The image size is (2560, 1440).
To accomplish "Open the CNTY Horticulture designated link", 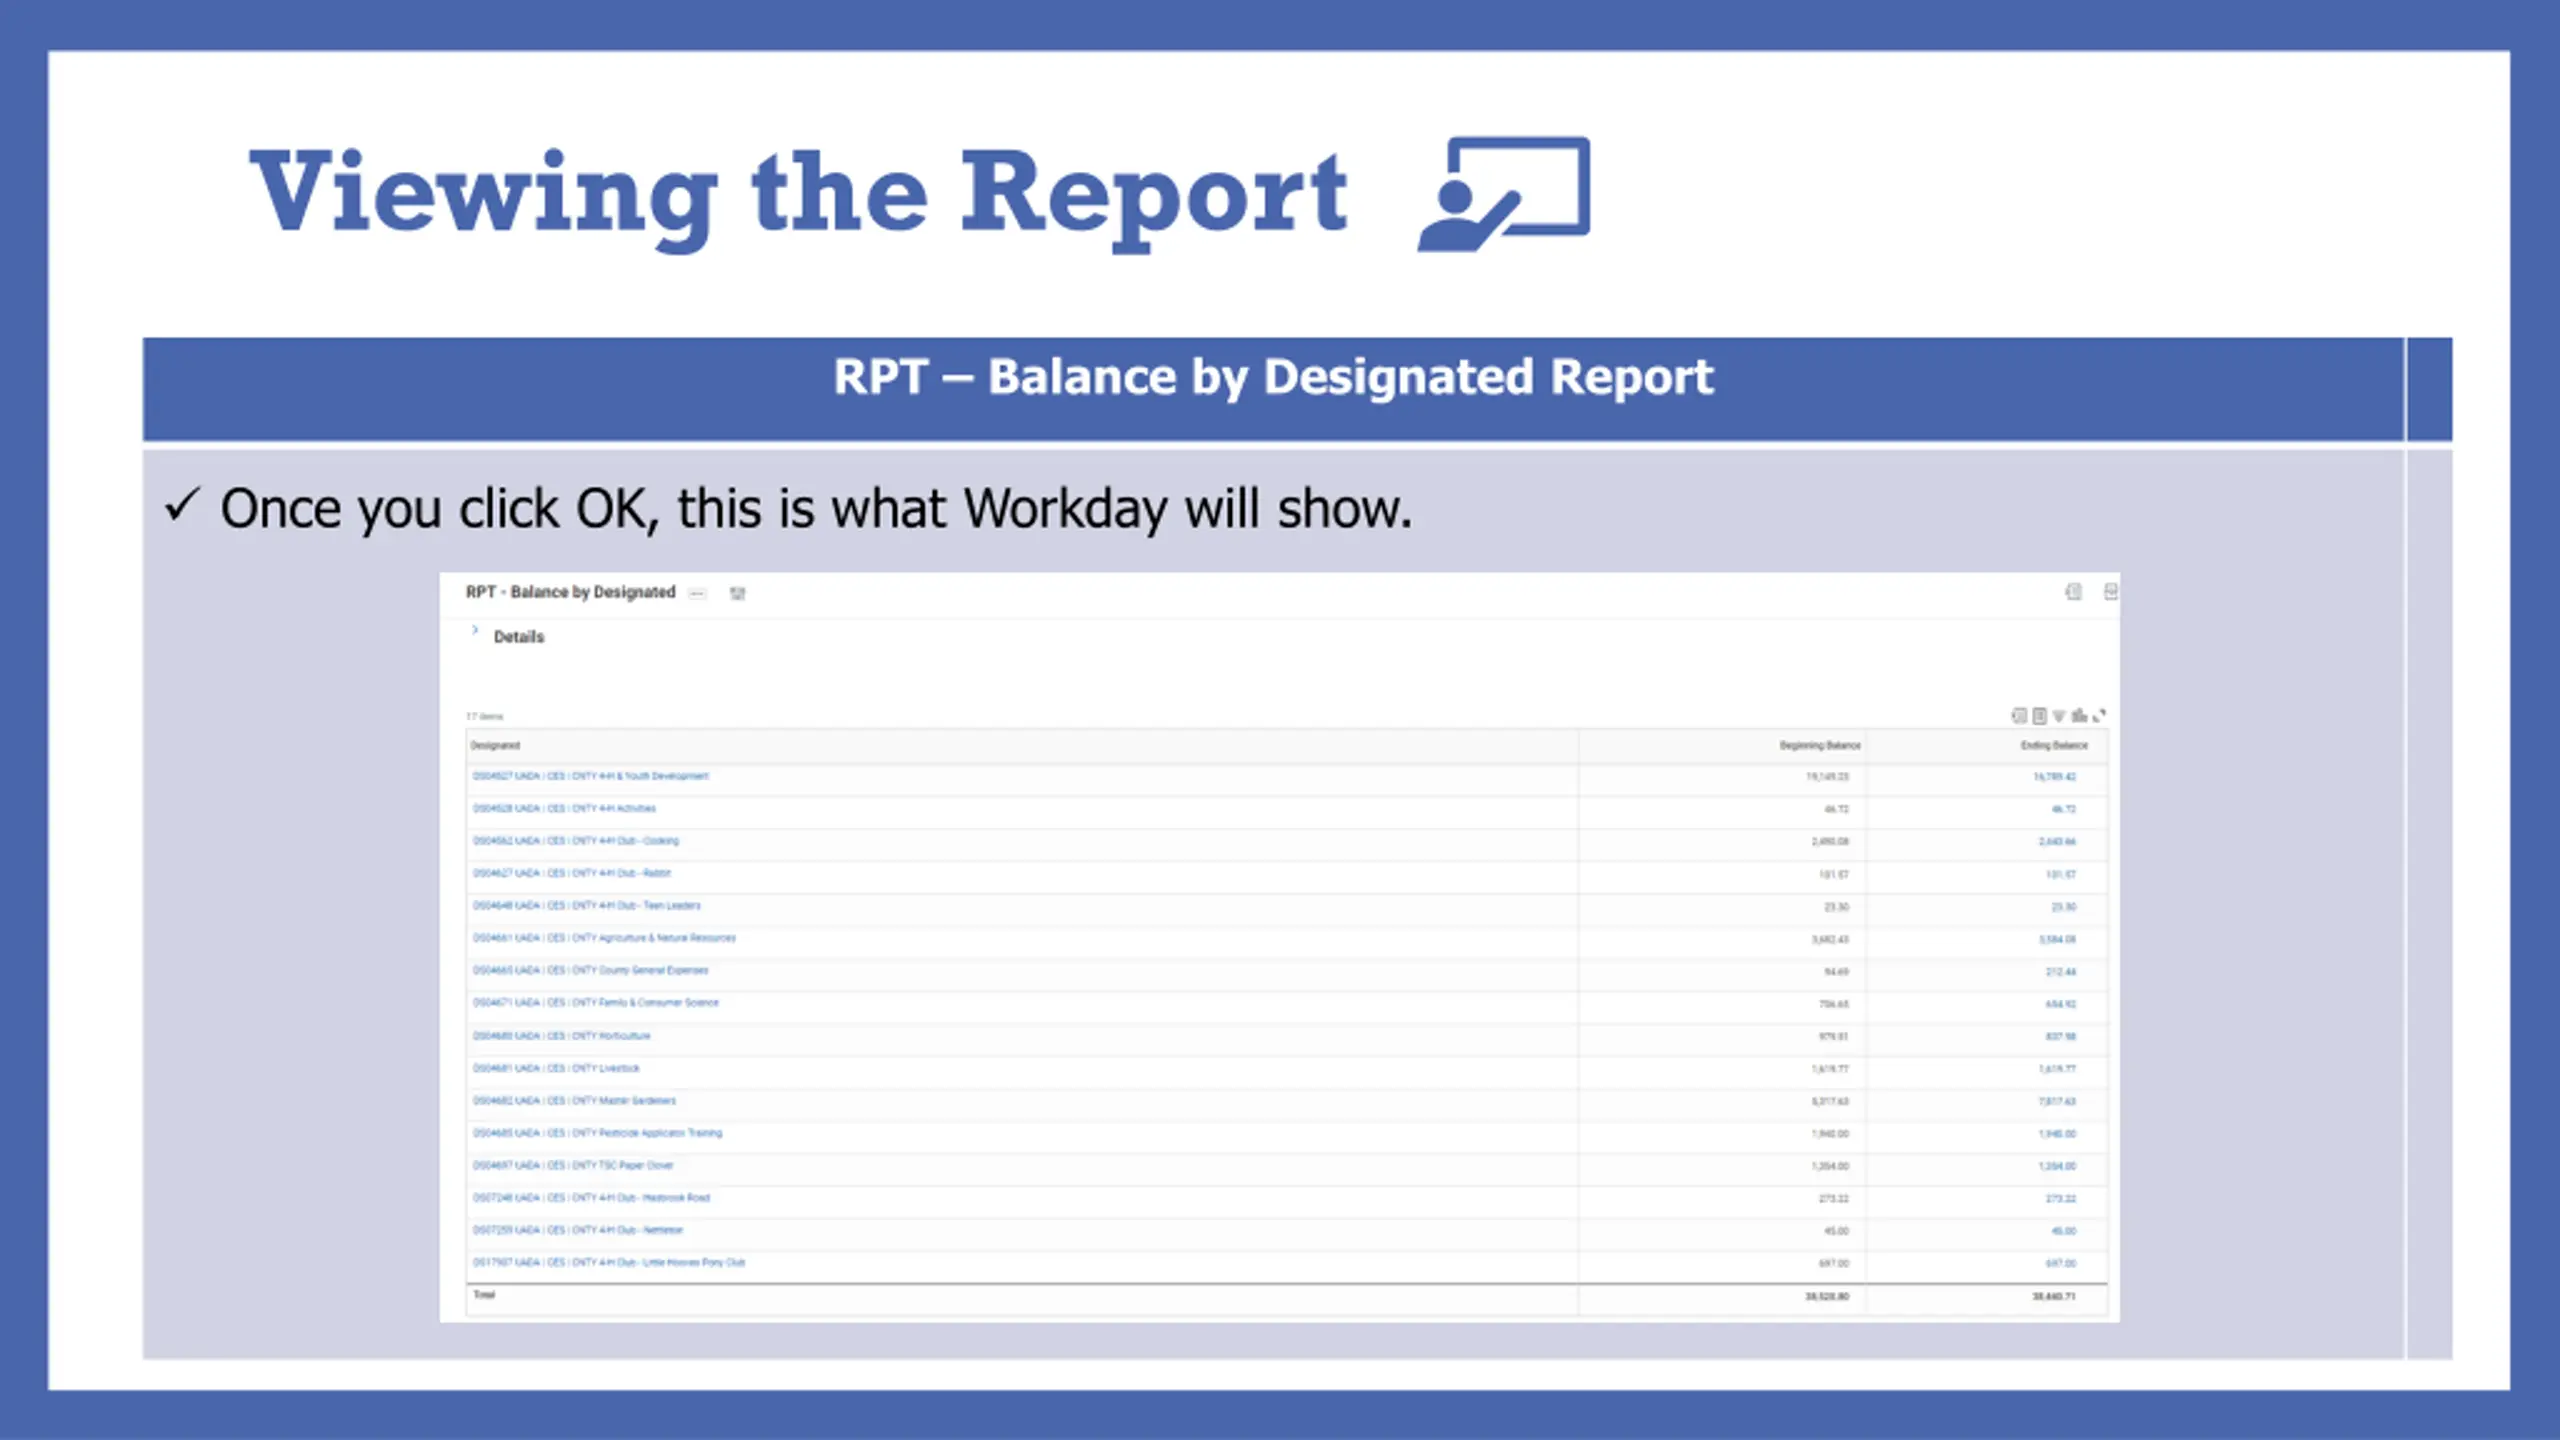I will coord(562,1036).
